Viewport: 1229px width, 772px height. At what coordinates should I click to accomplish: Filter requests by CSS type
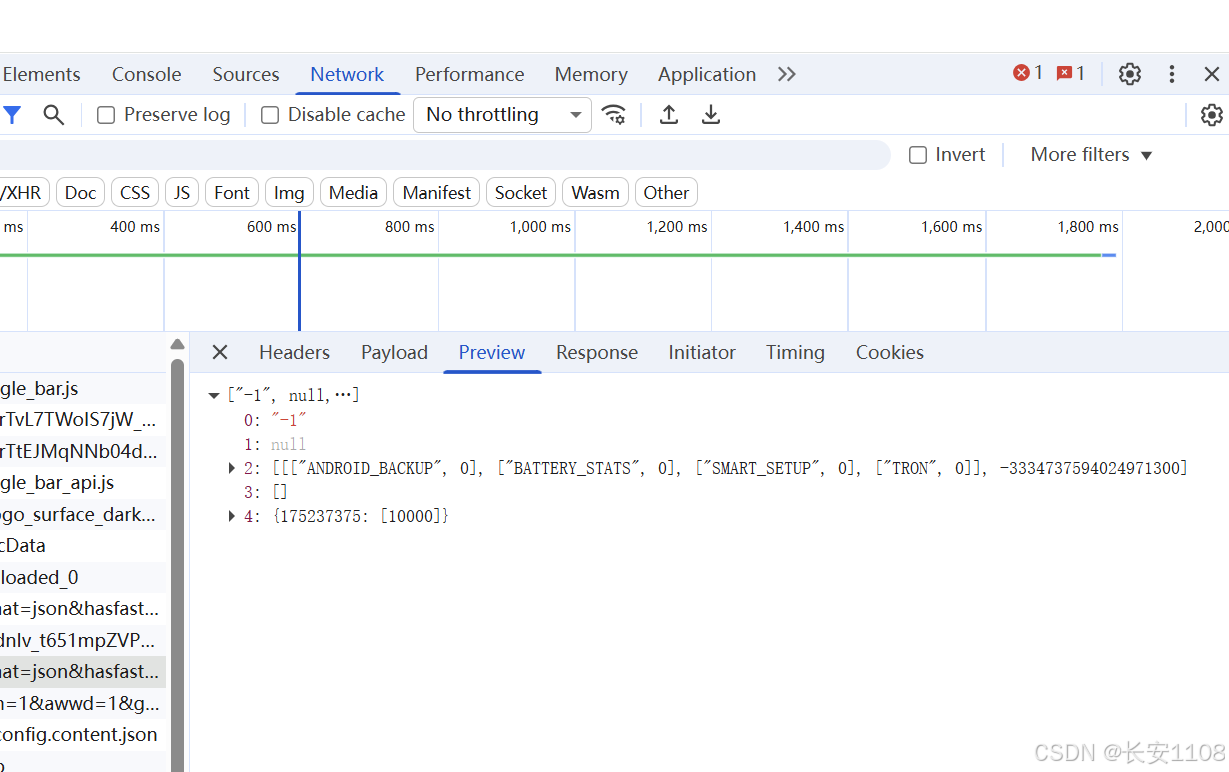click(x=135, y=193)
